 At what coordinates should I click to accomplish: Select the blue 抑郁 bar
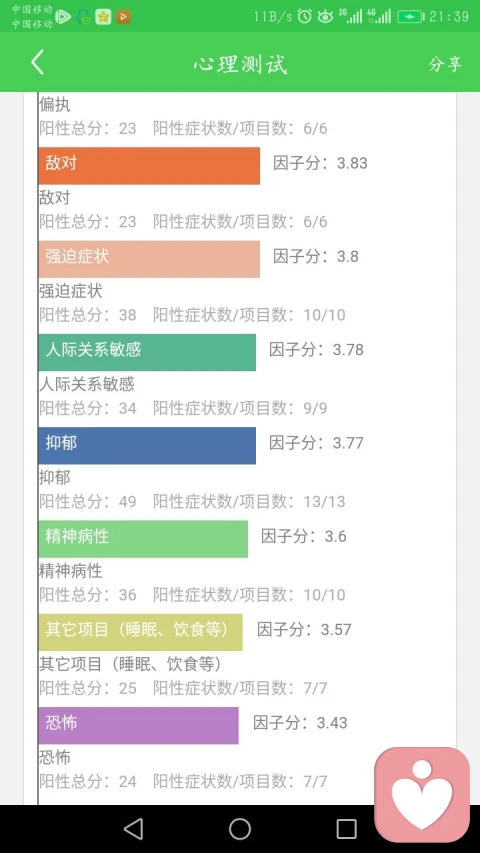pos(147,446)
